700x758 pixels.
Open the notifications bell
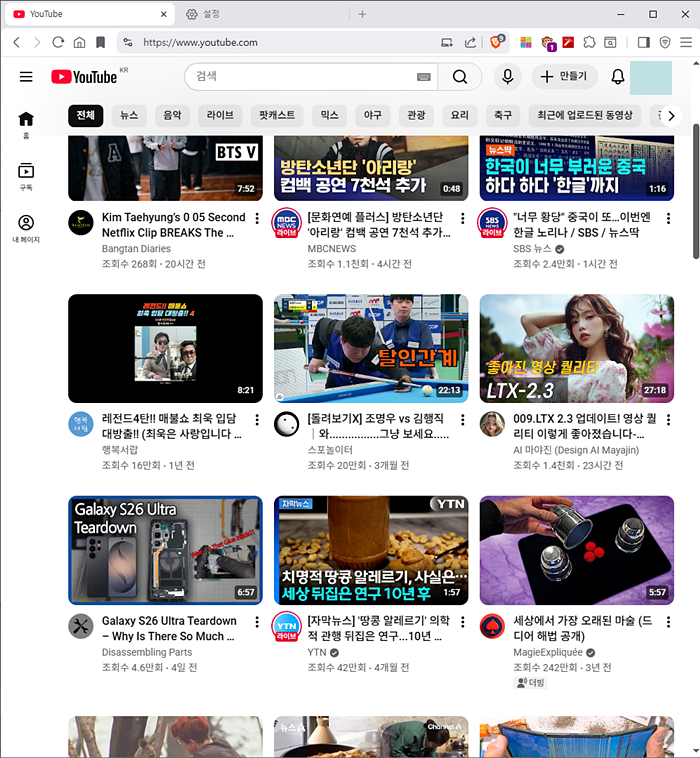point(617,77)
